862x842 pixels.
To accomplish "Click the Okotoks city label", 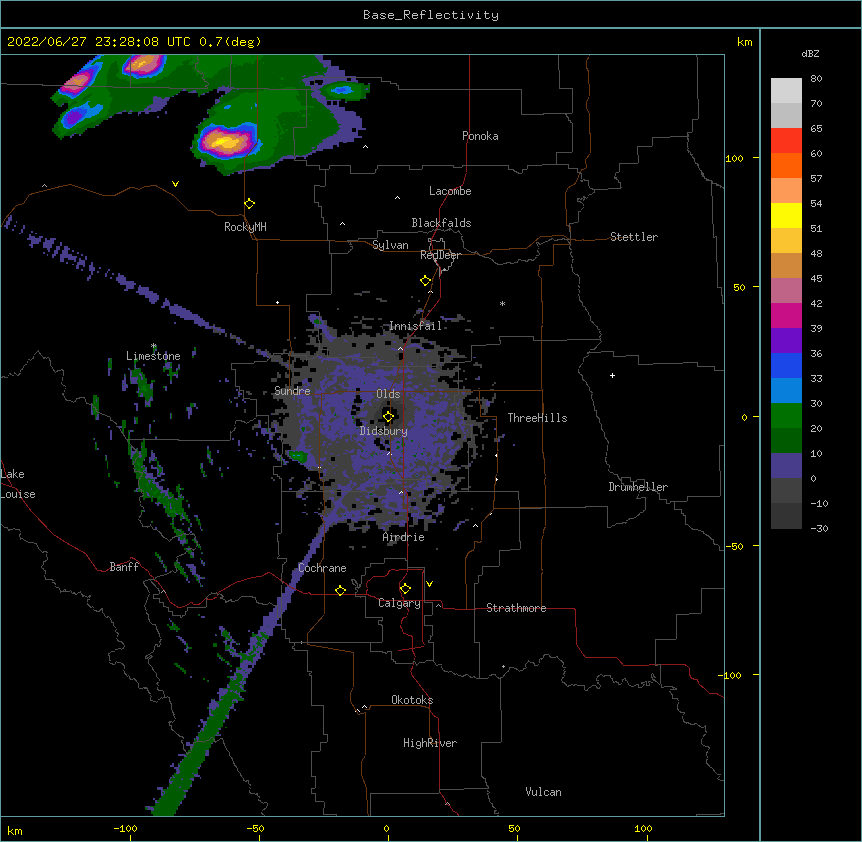I will pos(412,700).
